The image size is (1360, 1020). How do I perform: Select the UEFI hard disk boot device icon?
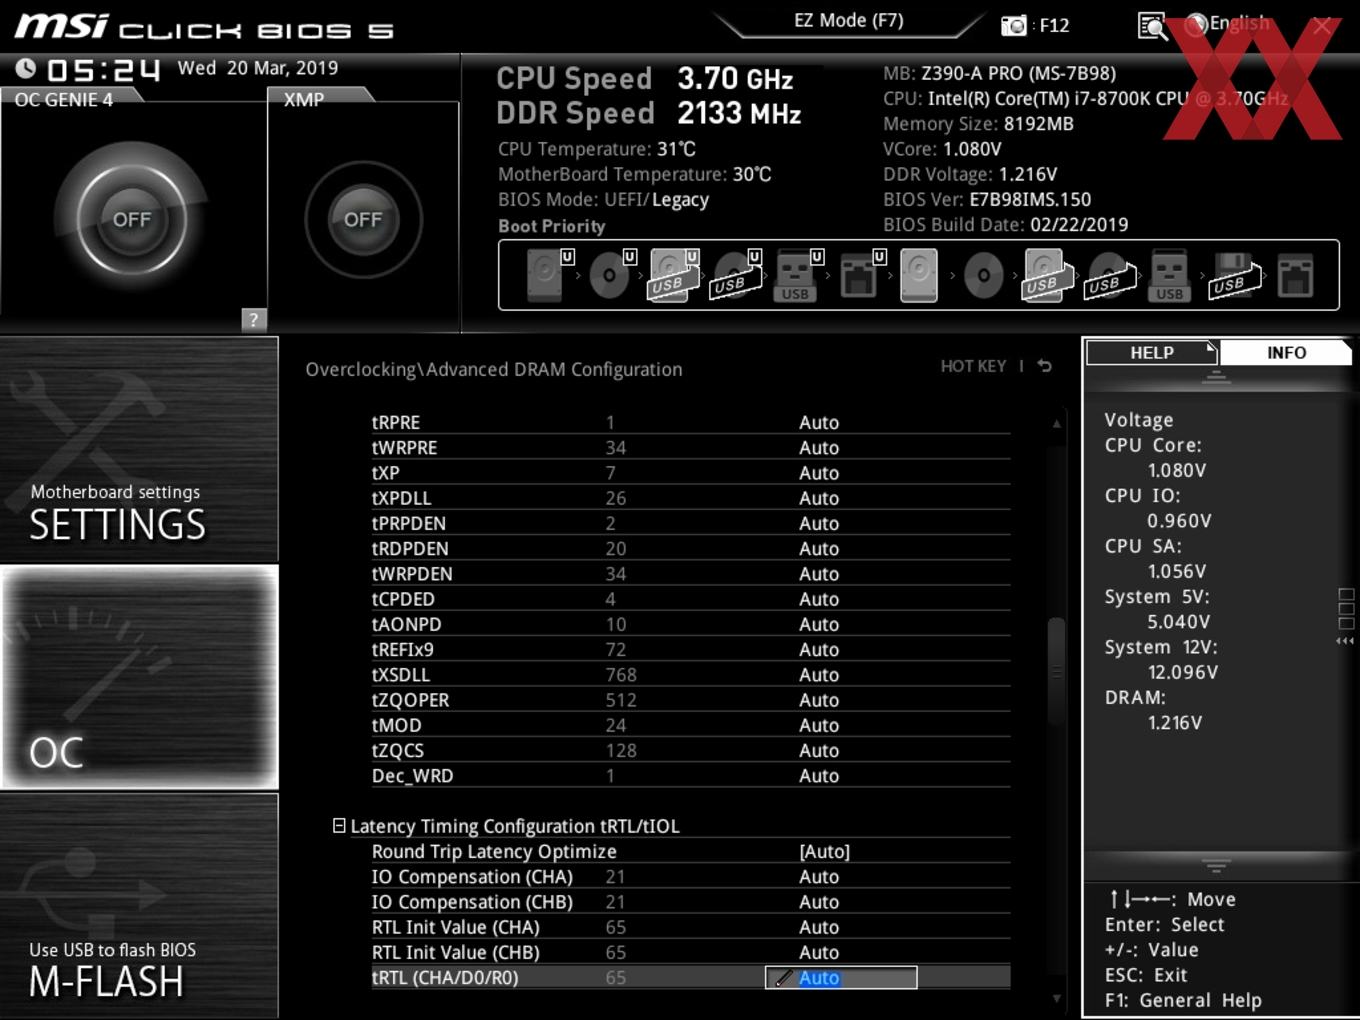(x=547, y=275)
